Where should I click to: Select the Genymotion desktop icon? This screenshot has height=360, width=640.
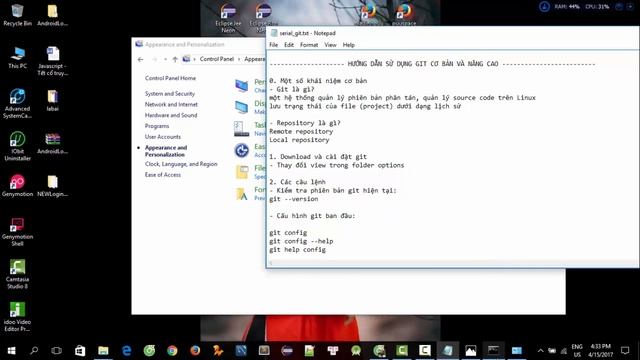[17, 186]
